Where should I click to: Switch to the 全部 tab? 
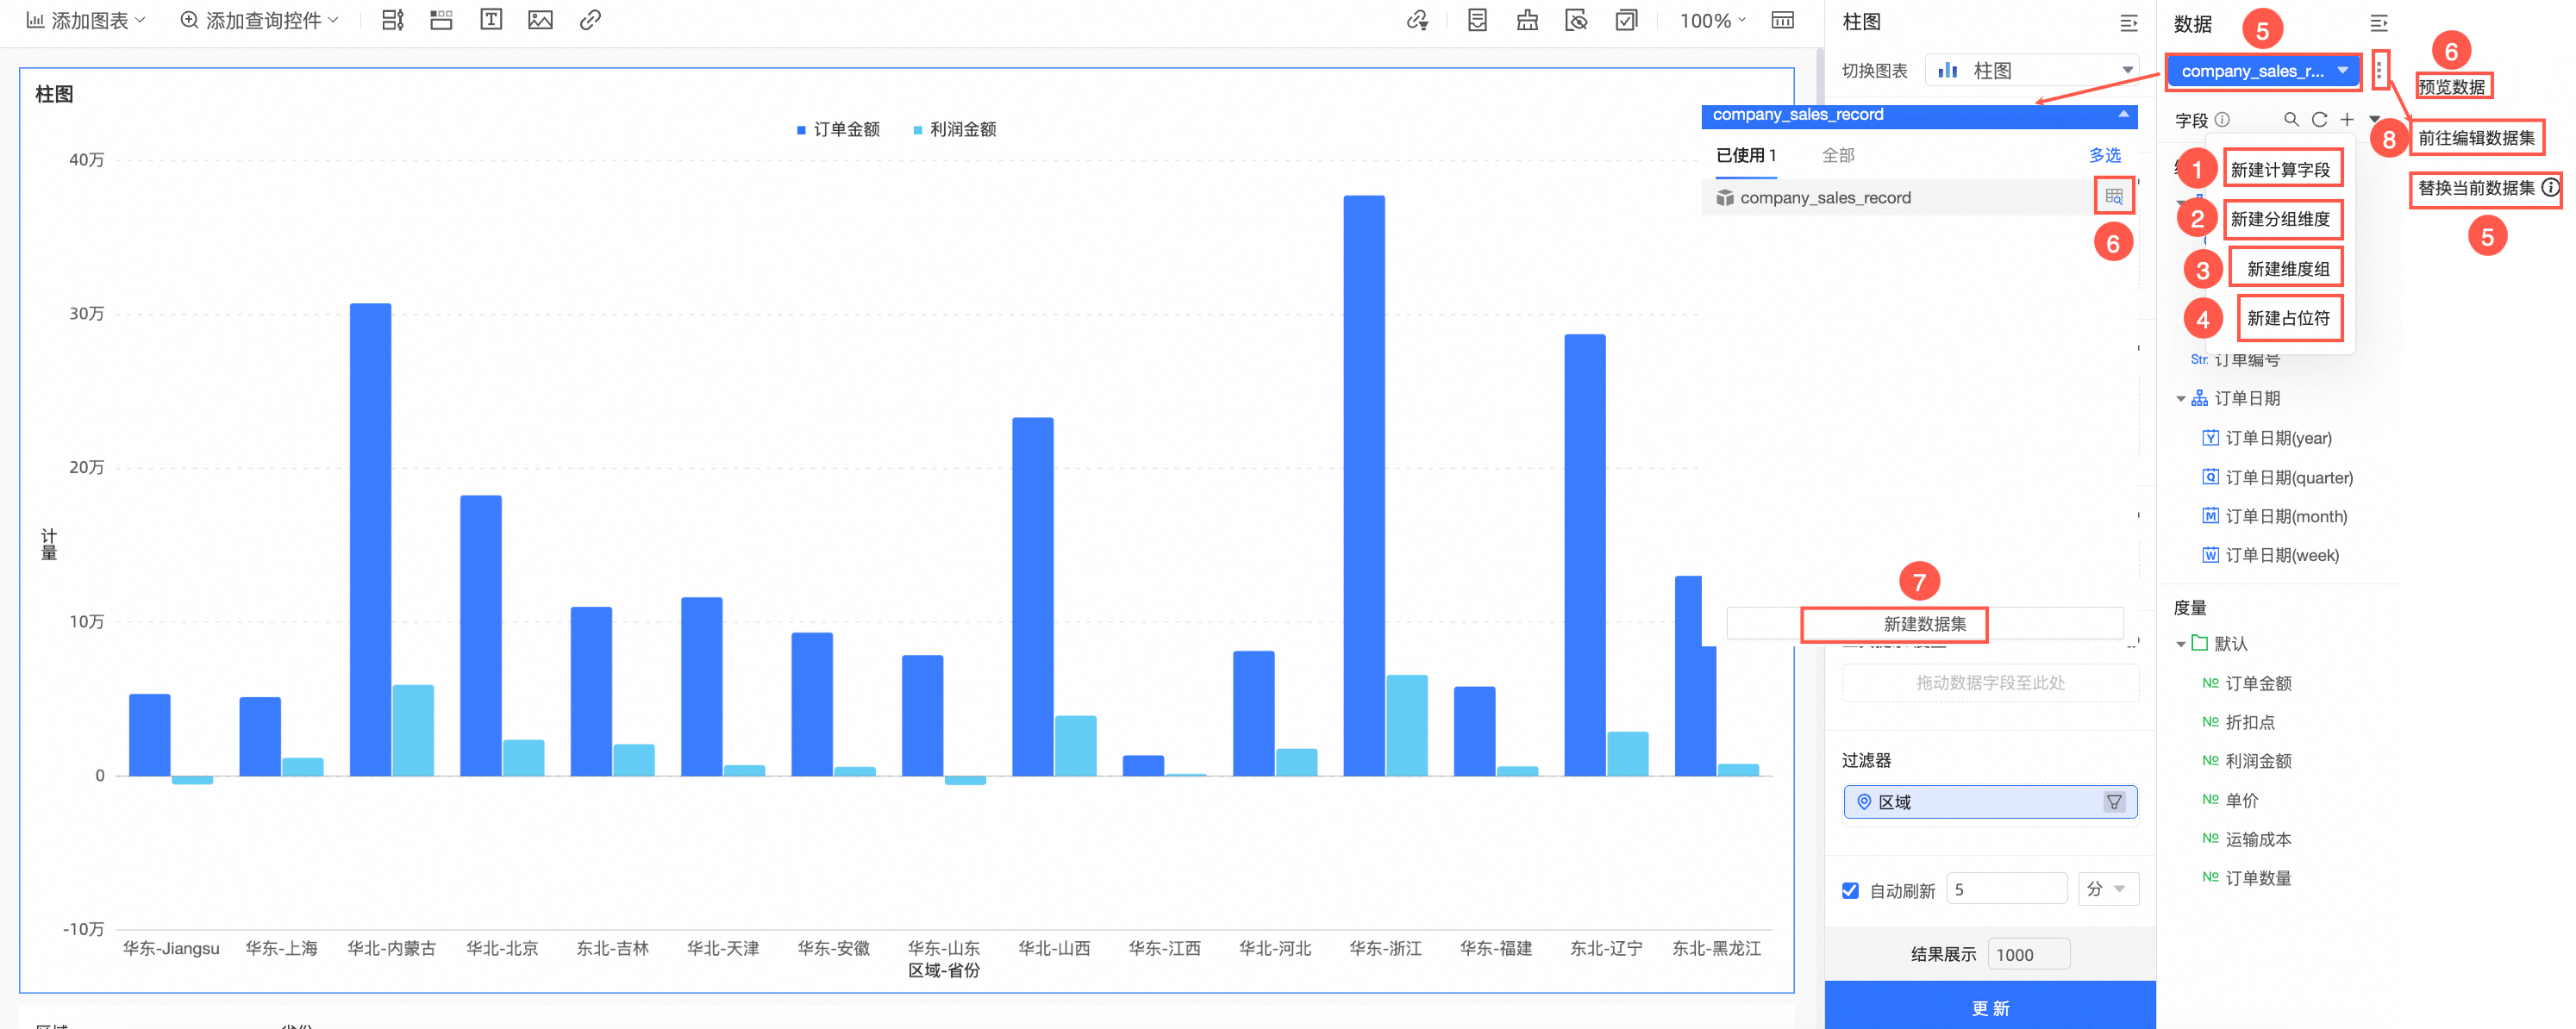(1838, 155)
